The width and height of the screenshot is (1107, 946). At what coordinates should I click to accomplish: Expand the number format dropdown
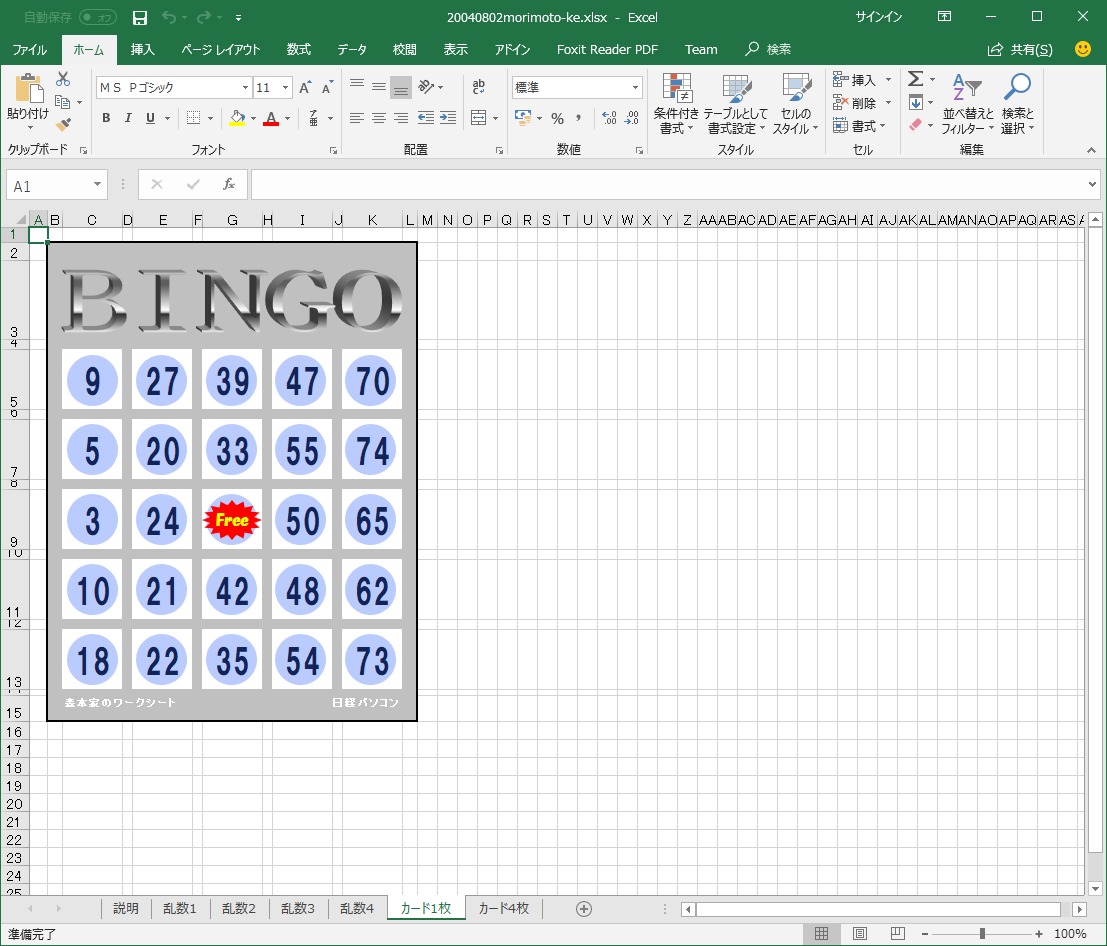pos(634,88)
